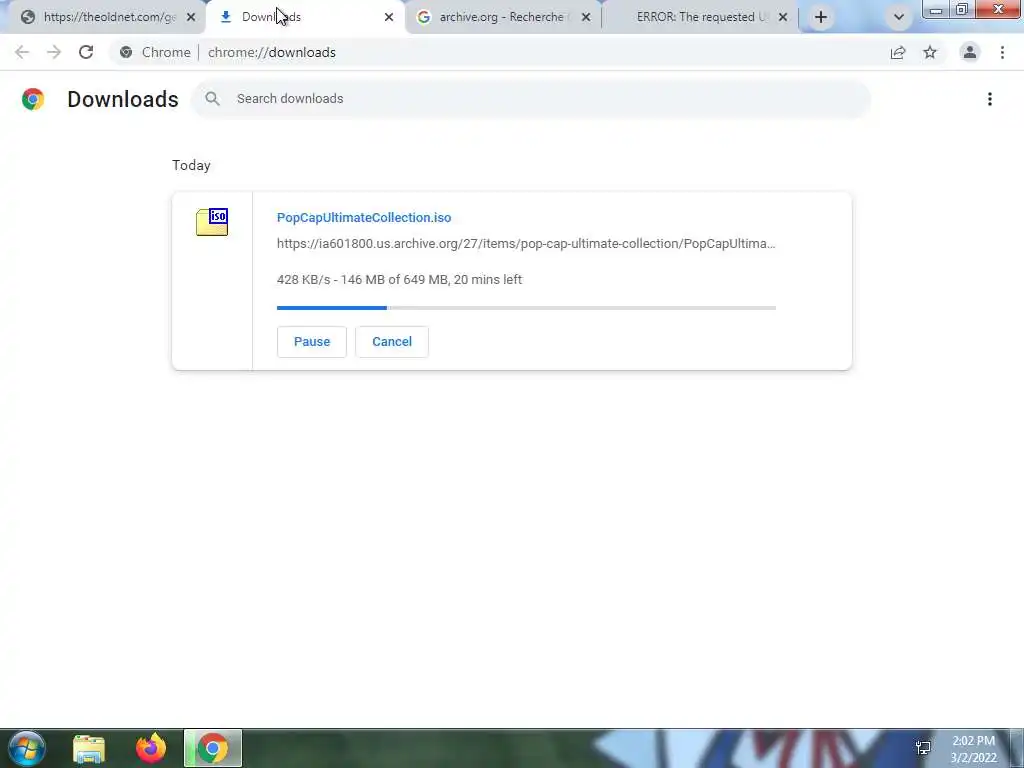Close the archive.org Recherche tab
Image resolution: width=1024 pixels, height=768 pixels.
pos(586,17)
